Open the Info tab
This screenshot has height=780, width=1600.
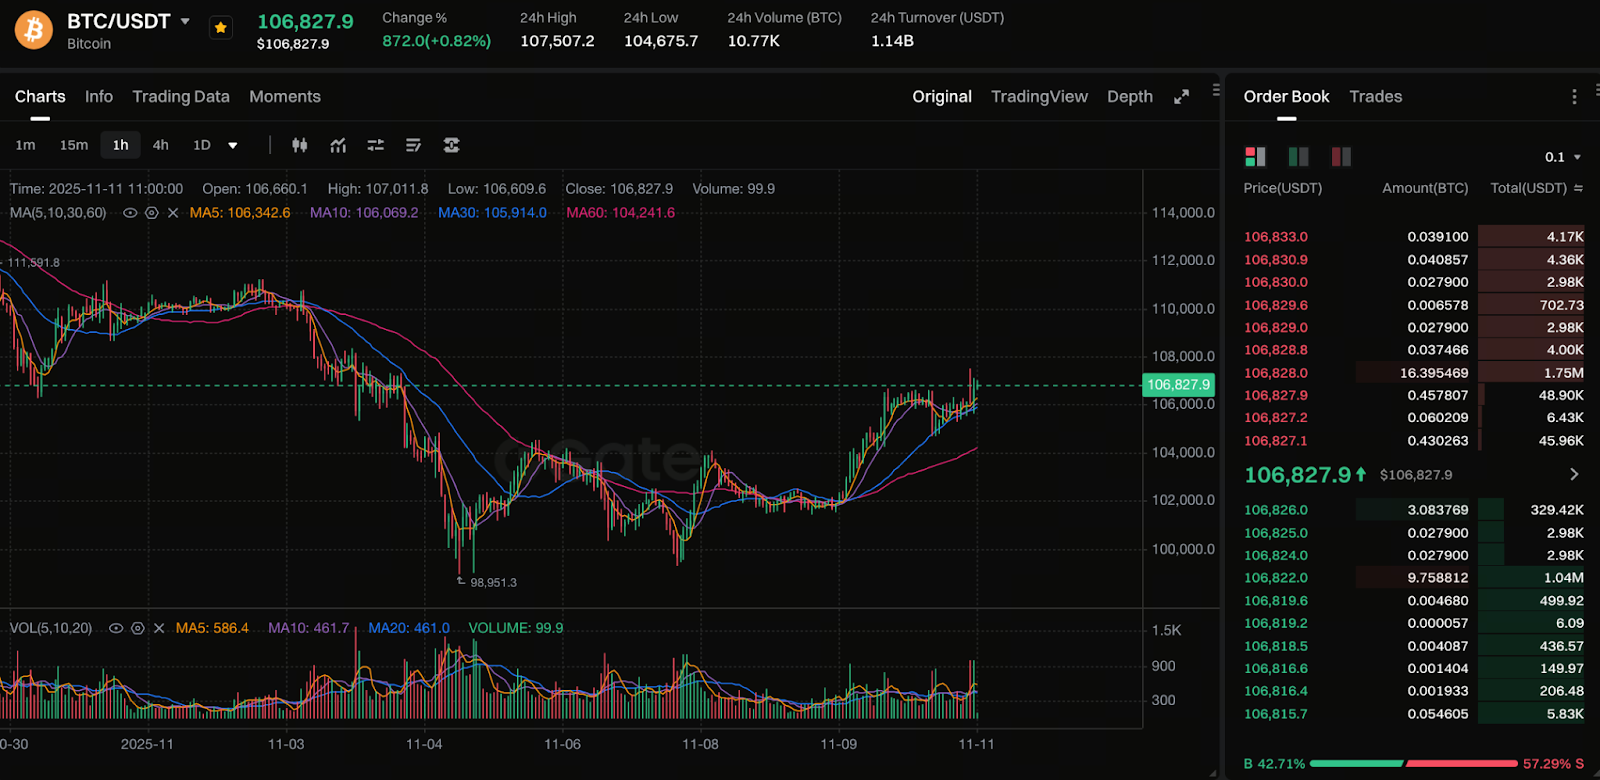tap(99, 96)
